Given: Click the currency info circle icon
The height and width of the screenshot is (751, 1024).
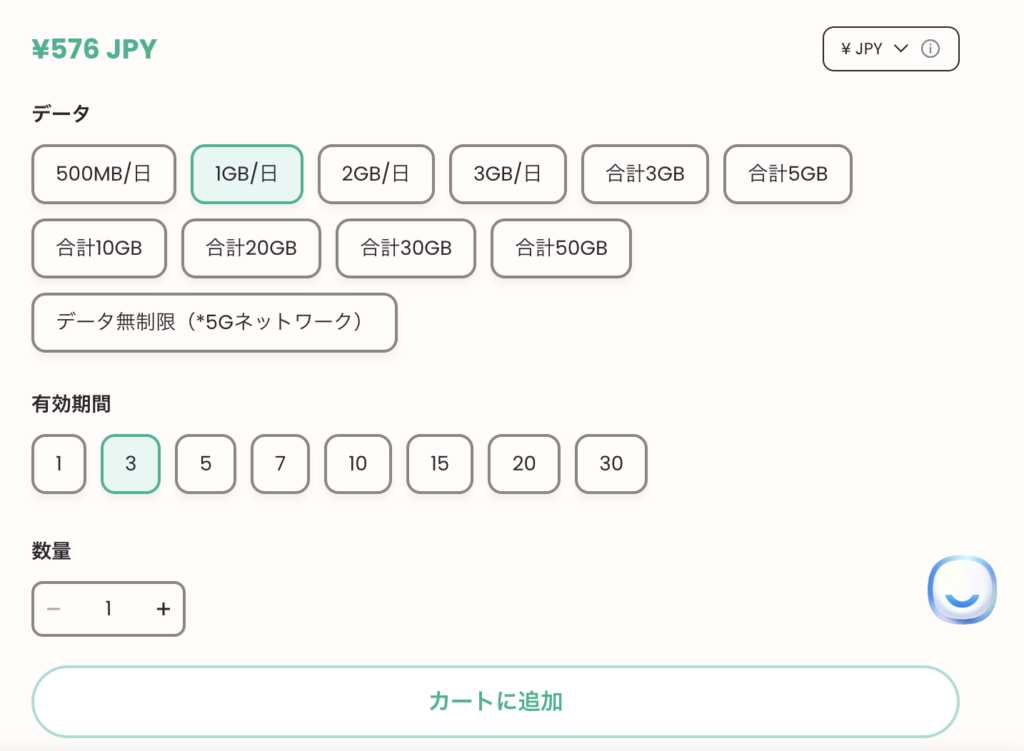Looking at the screenshot, I should pos(930,49).
